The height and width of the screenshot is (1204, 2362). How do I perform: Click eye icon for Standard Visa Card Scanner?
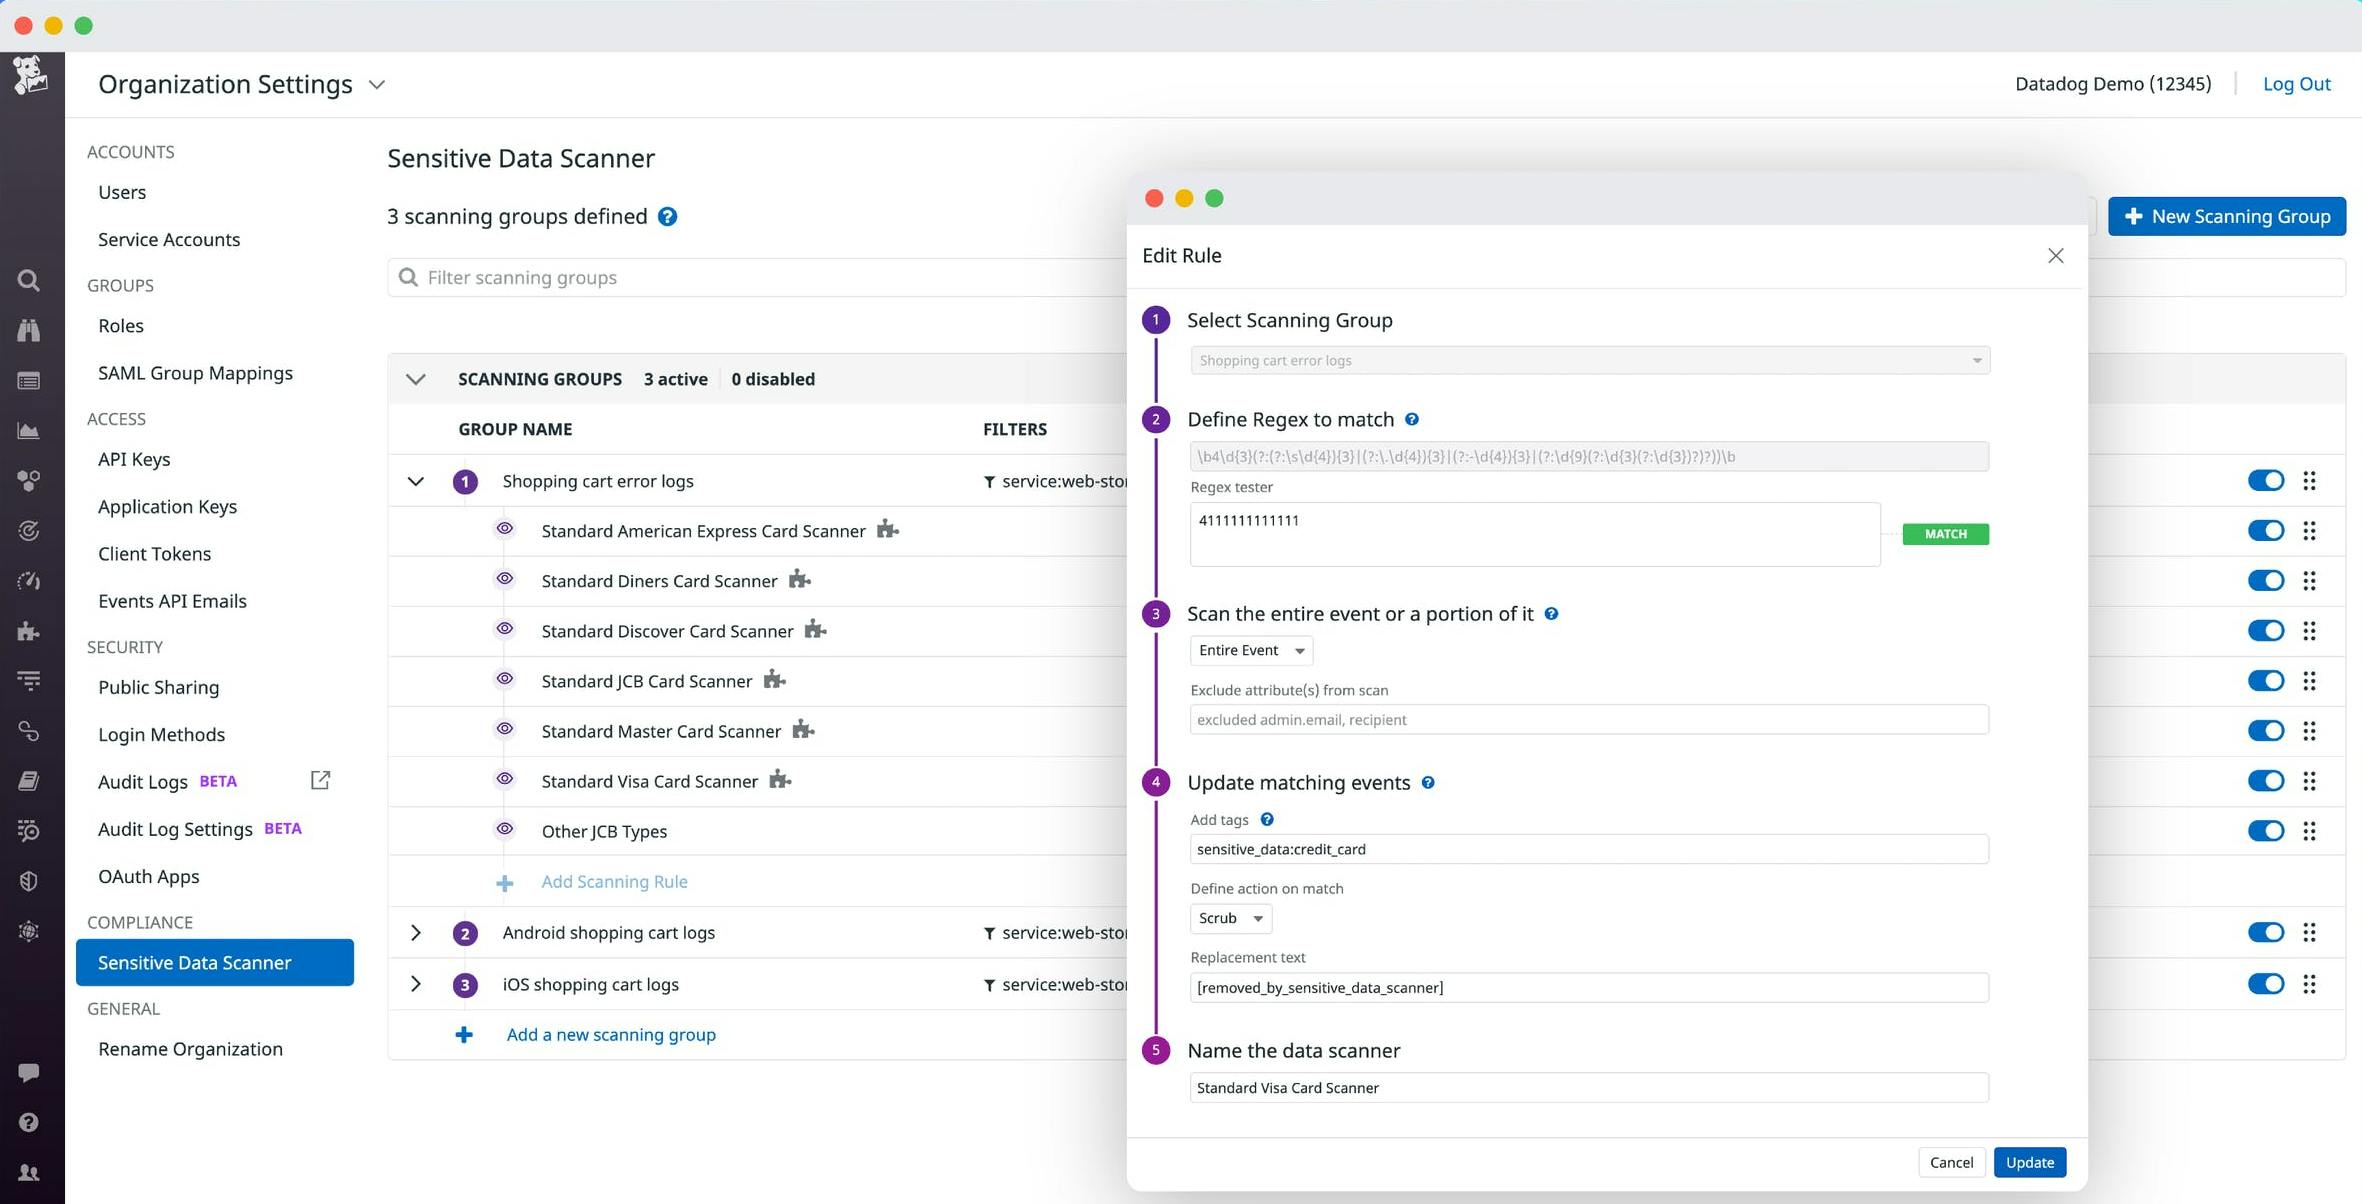point(505,779)
